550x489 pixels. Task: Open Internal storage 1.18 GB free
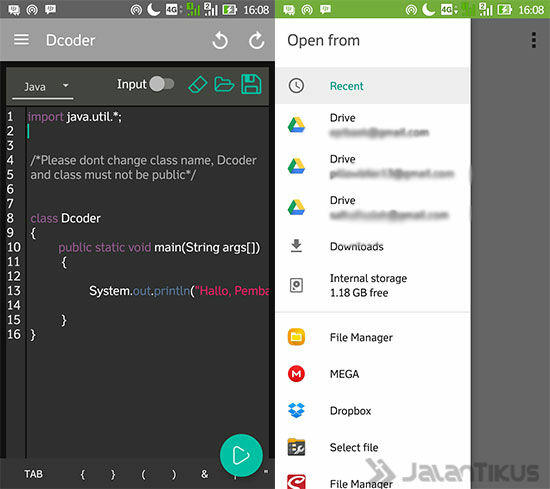click(x=373, y=285)
